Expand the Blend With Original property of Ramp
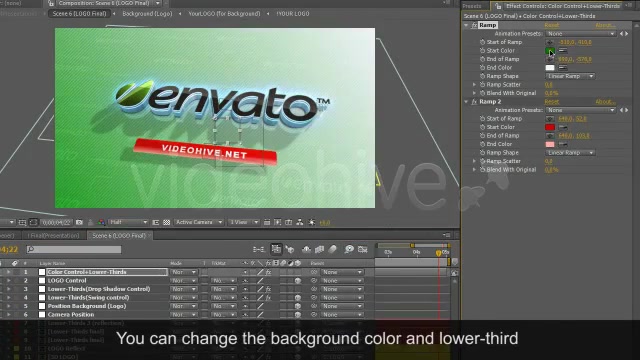This screenshot has height=360, width=640. [x=474, y=93]
